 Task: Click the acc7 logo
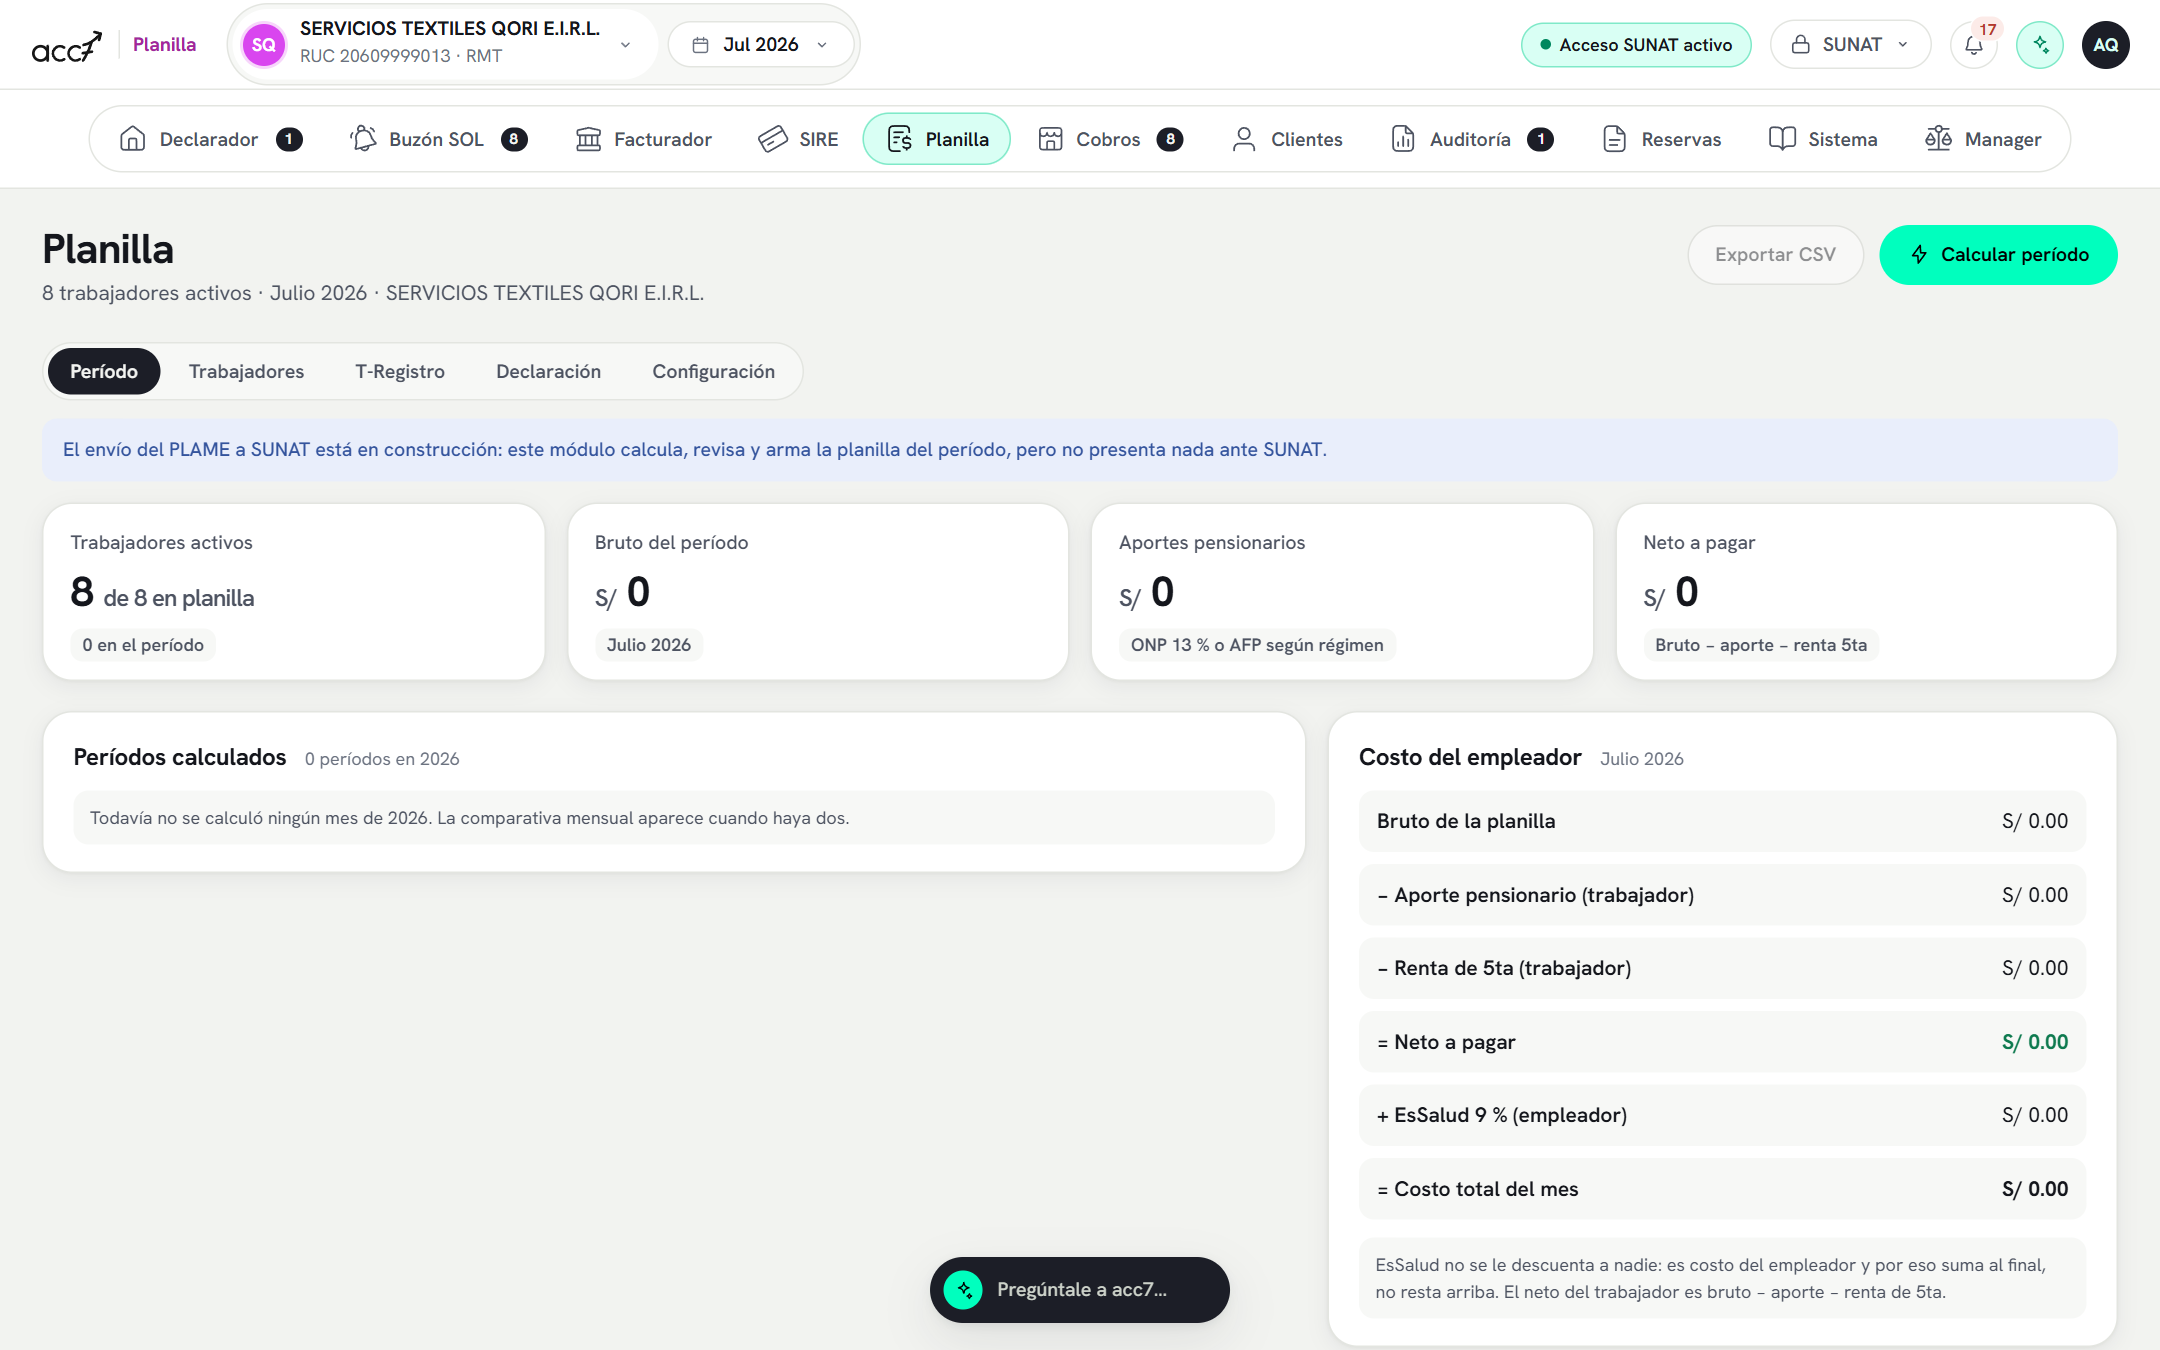pyautogui.click(x=66, y=46)
